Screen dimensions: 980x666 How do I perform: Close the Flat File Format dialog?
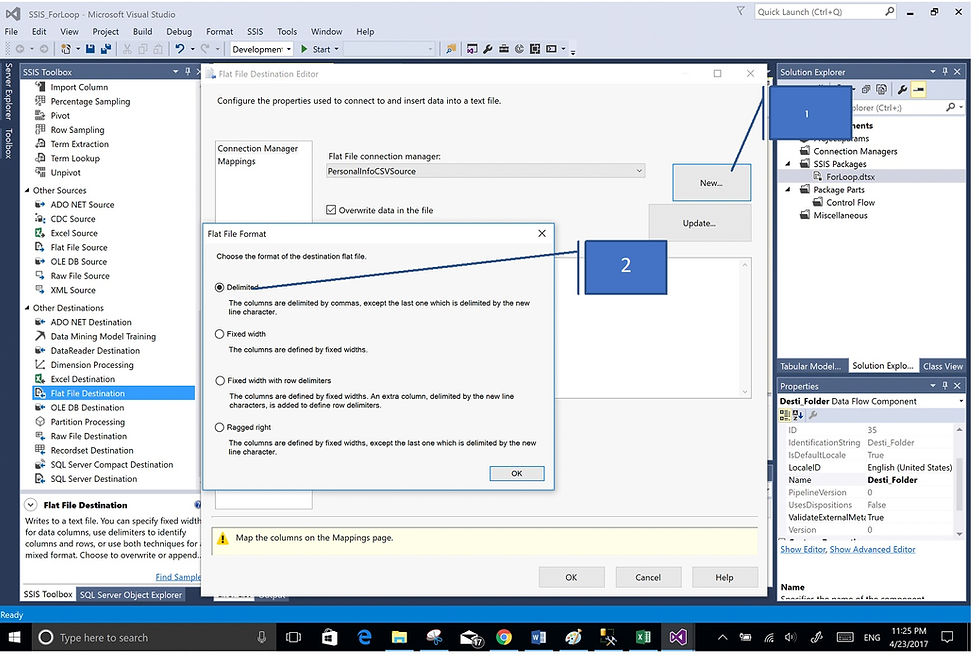click(542, 233)
